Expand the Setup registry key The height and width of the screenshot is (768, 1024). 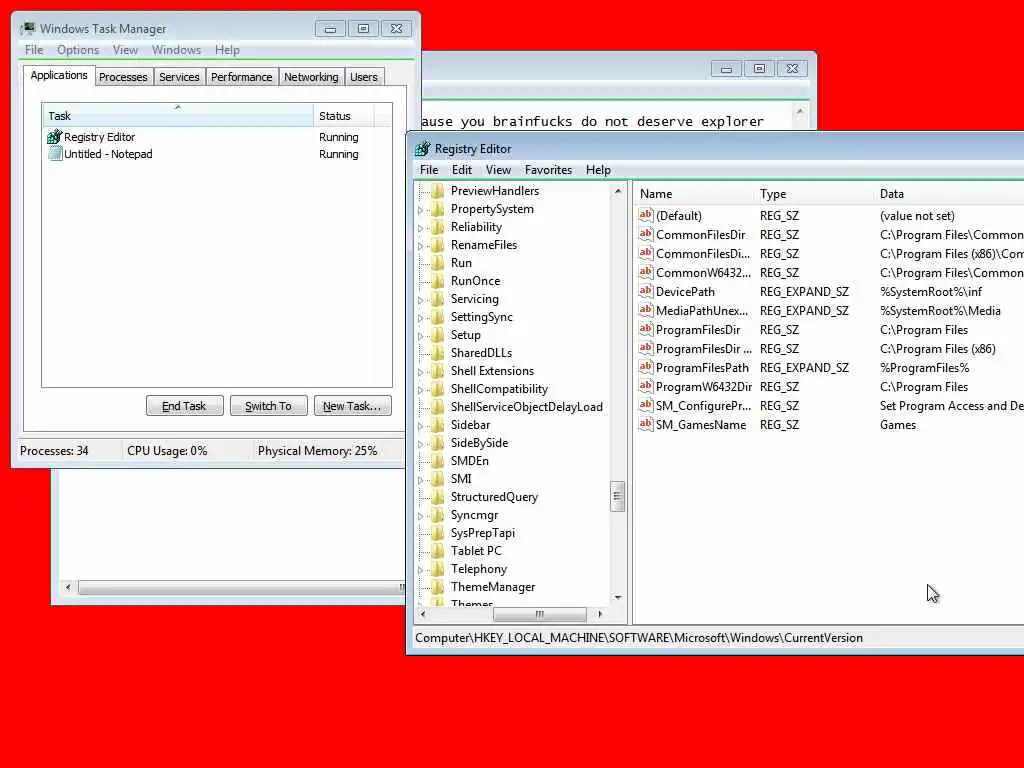pyautogui.click(x=421, y=336)
